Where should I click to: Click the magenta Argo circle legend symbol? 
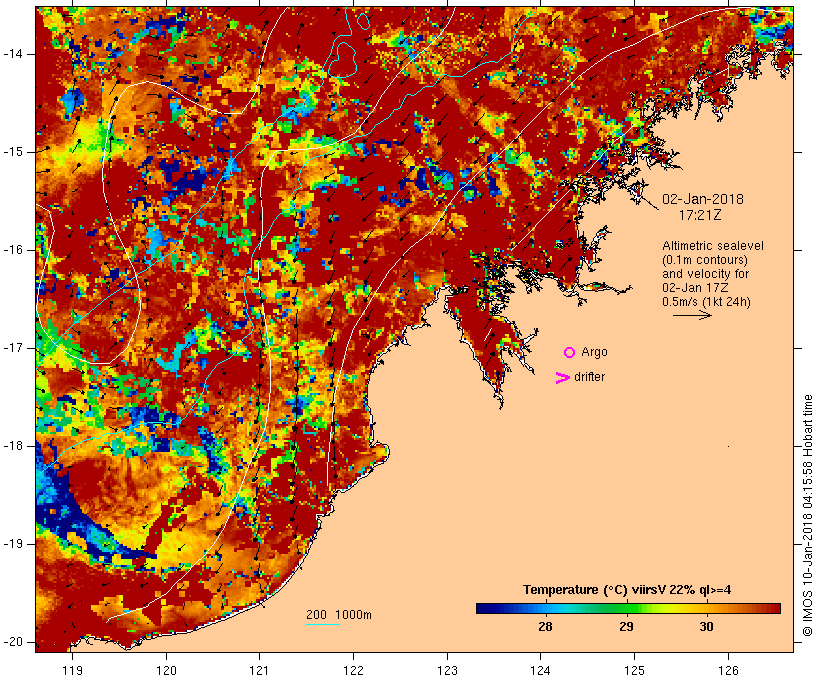(x=569, y=353)
